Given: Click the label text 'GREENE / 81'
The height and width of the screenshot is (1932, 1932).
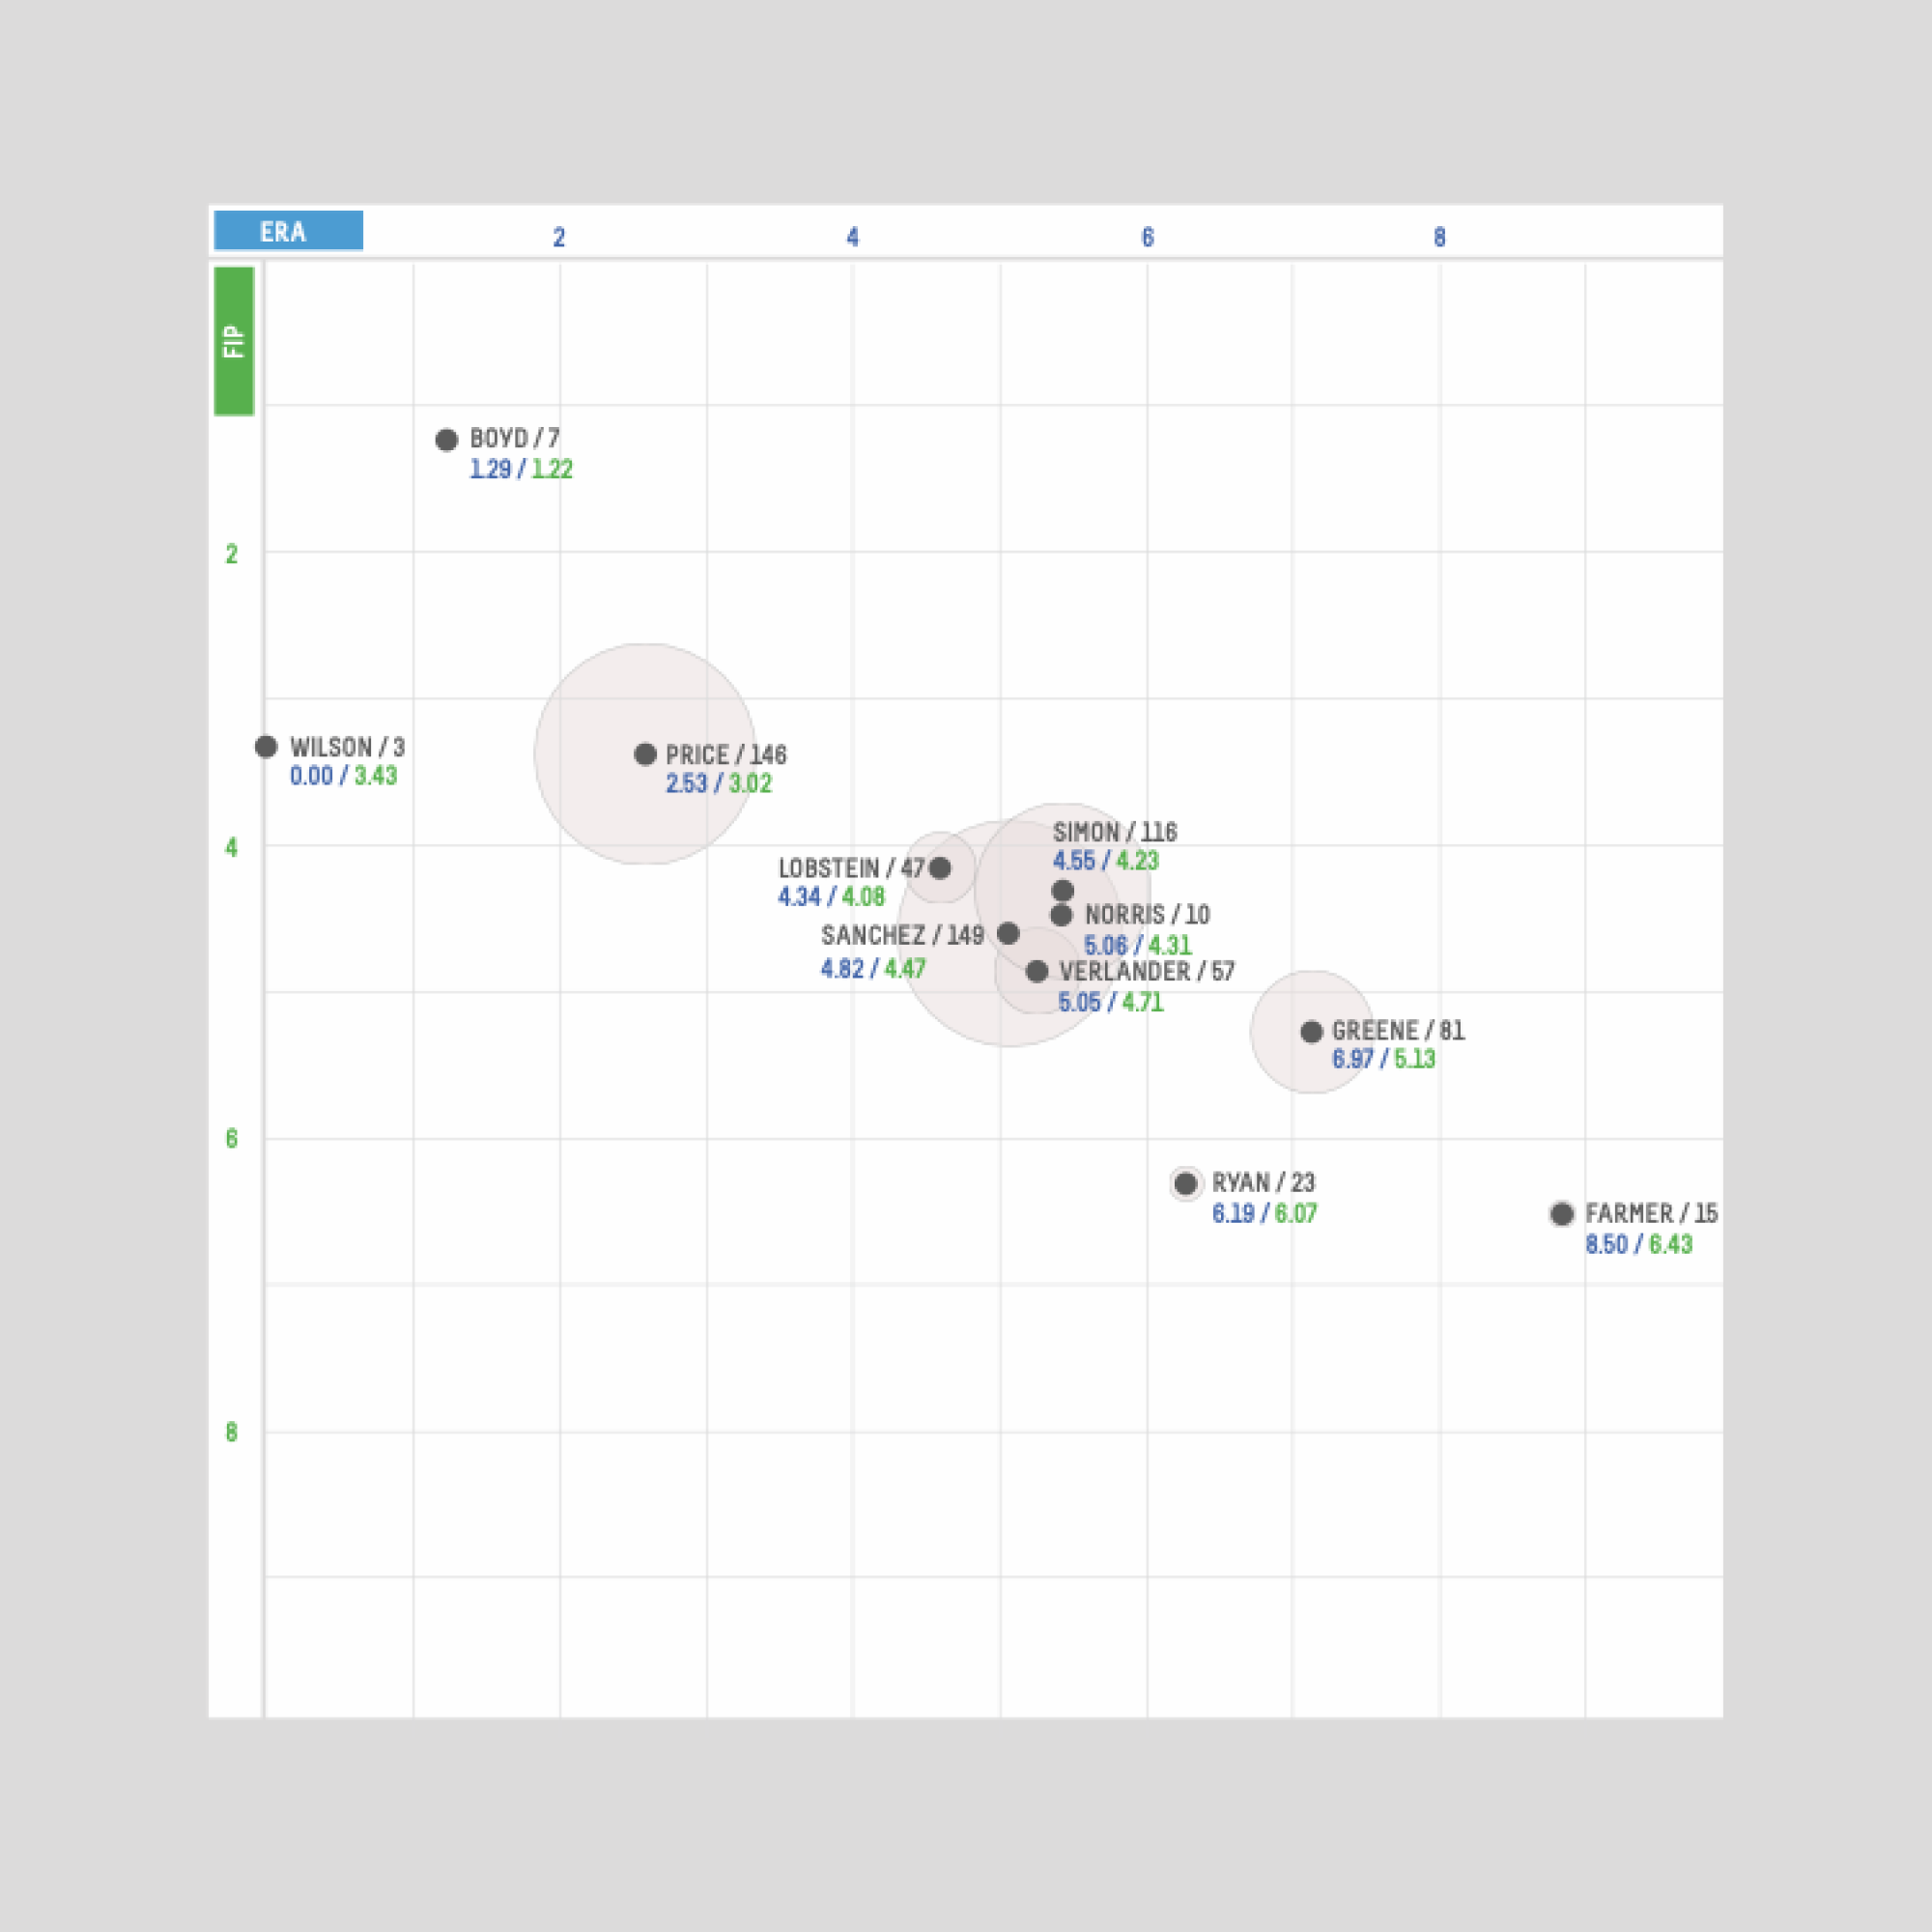Looking at the screenshot, I should (1399, 1031).
